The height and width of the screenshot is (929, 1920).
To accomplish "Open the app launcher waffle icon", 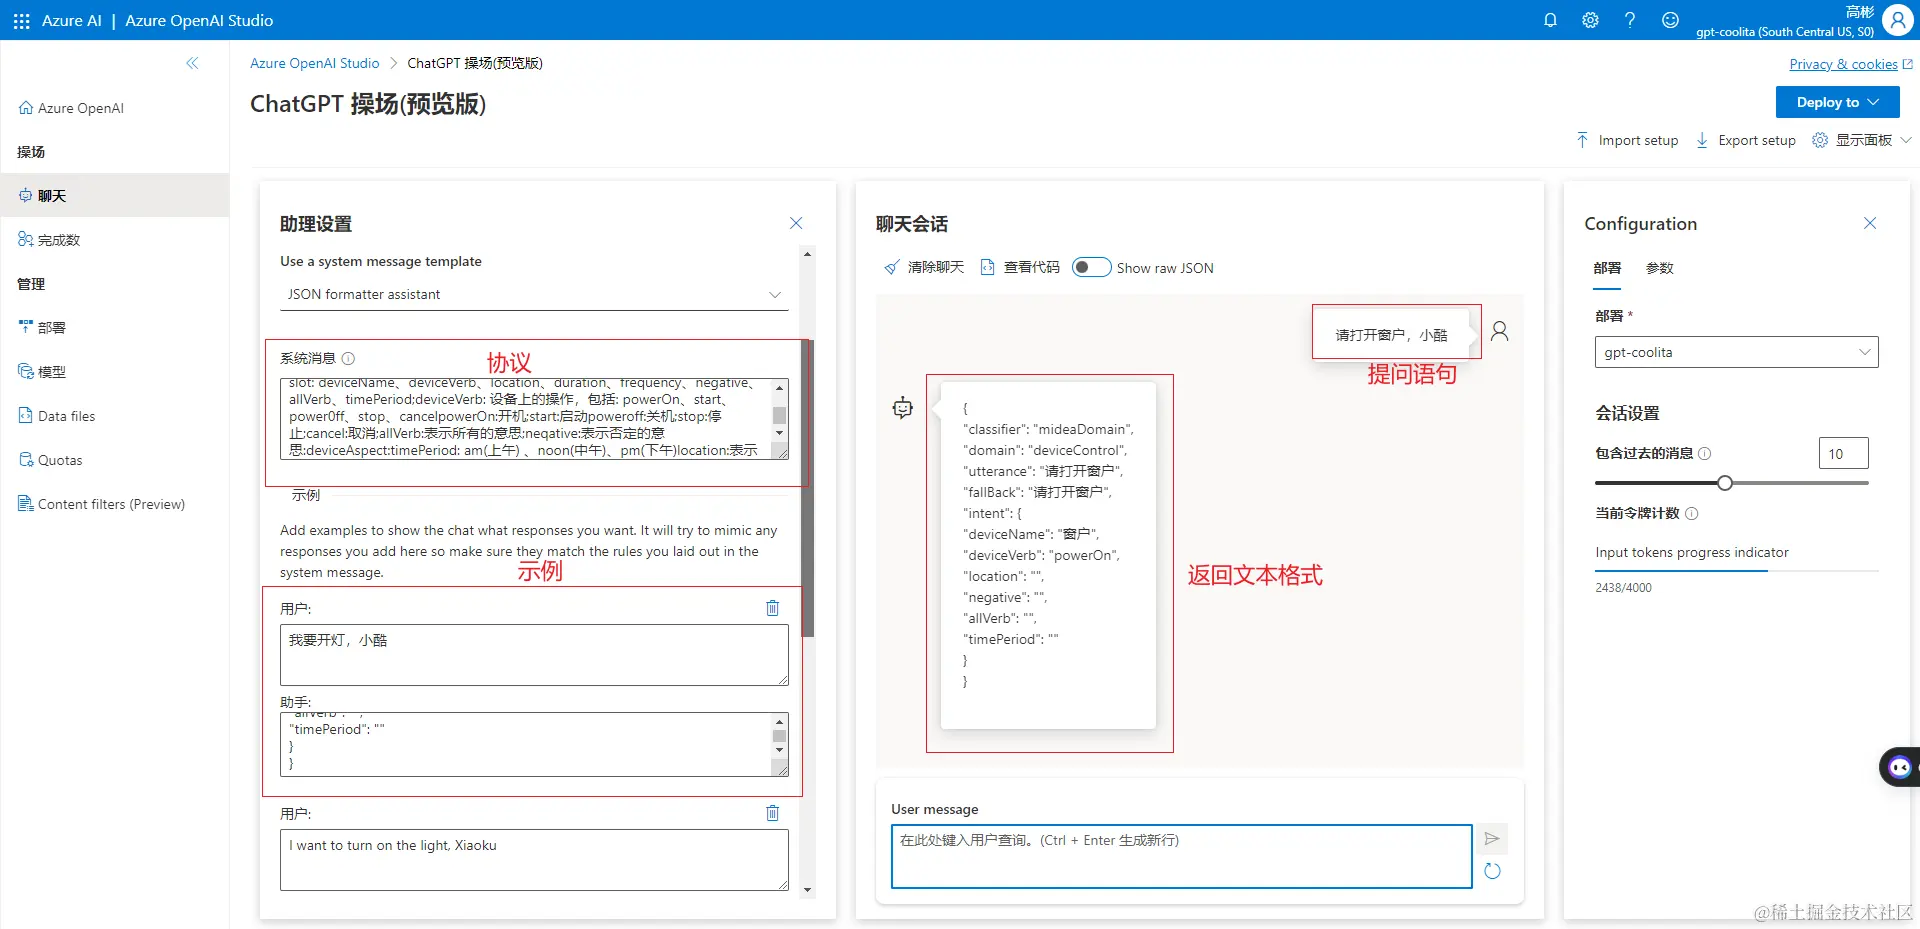I will [x=21, y=20].
